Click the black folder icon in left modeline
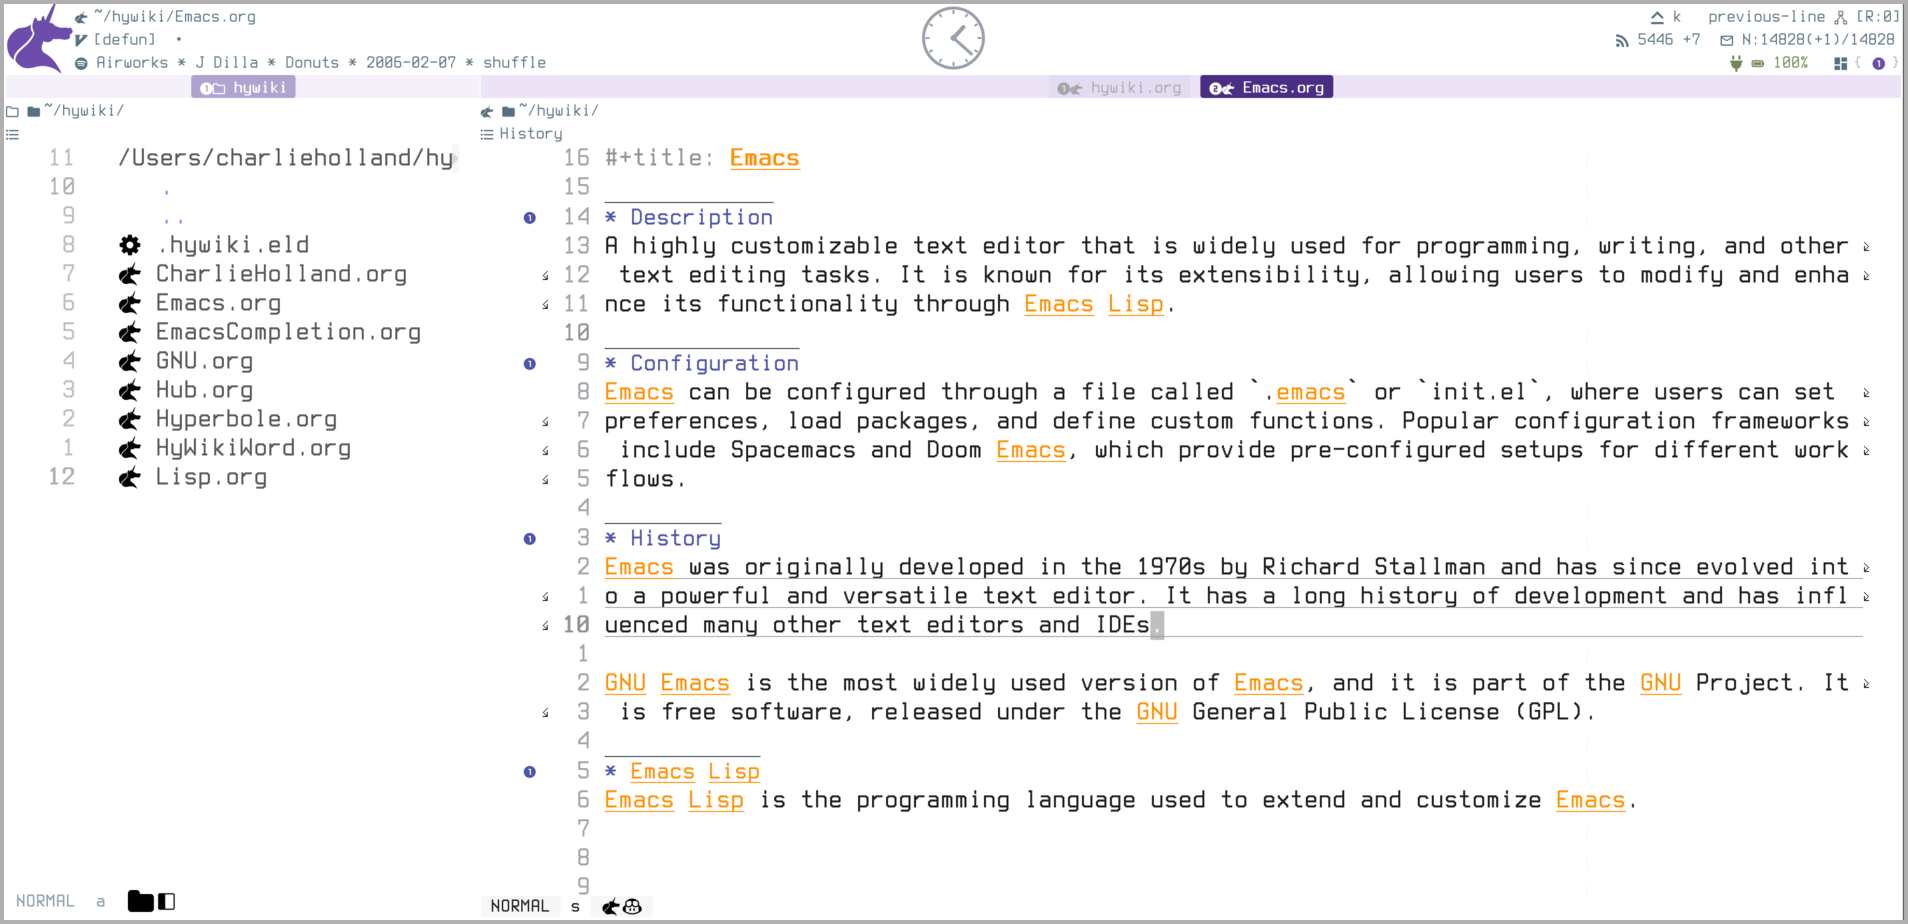This screenshot has width=1908, height=924. tap(141, 901)
